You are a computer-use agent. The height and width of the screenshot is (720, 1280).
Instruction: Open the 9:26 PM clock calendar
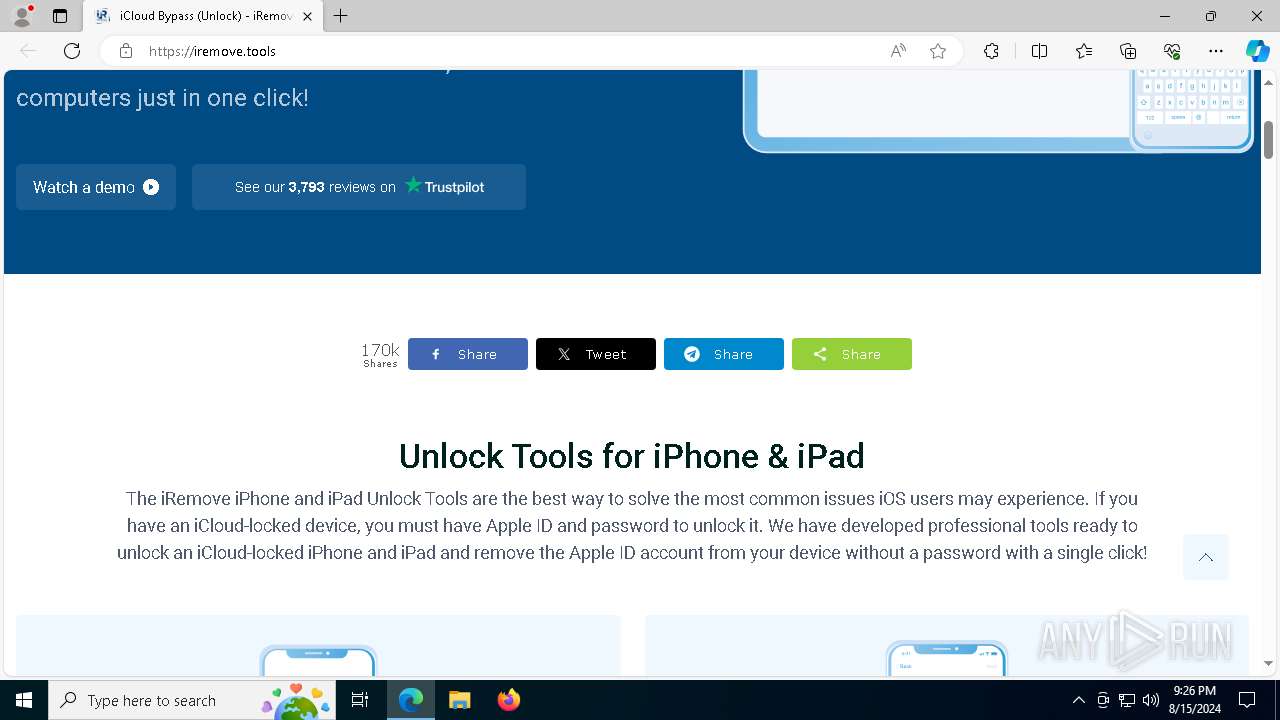pyautogui.click(x=1195, y=700)
